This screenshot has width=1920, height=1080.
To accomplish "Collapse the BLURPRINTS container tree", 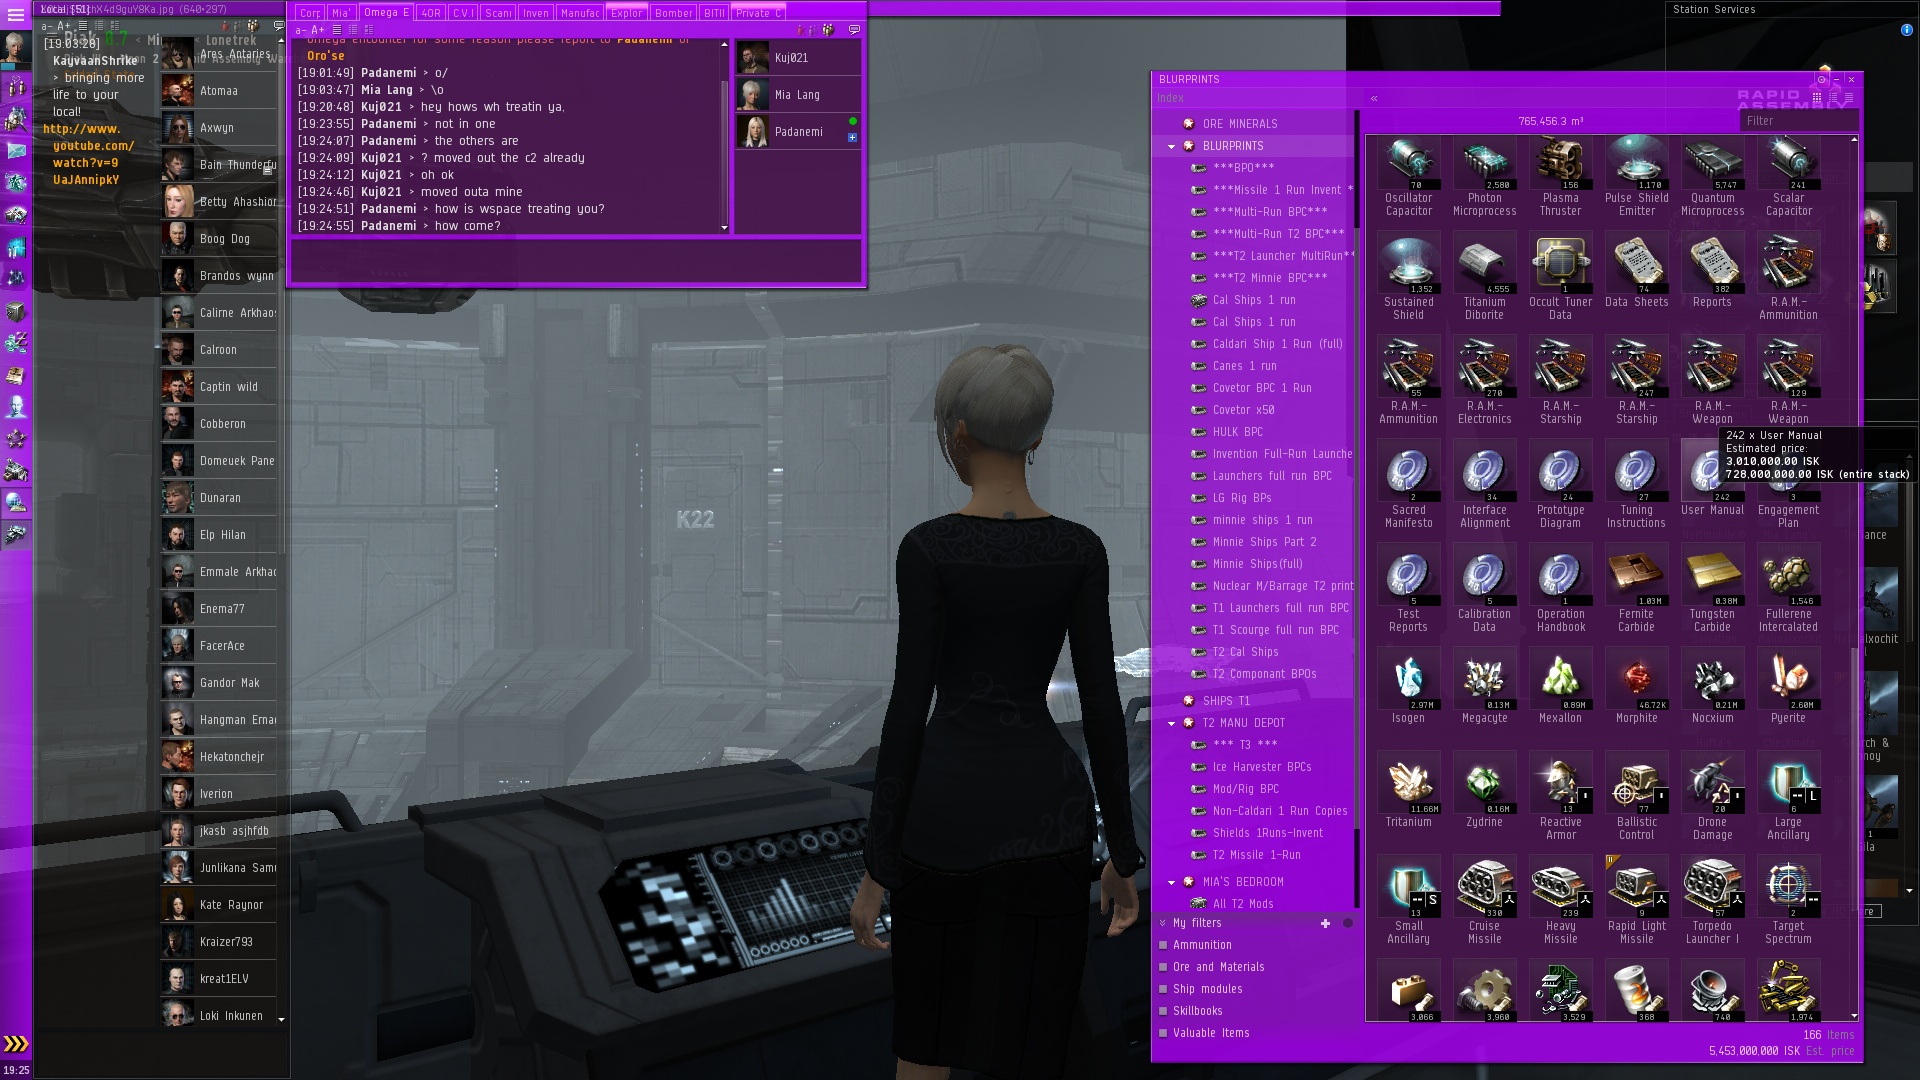I will pos(1171,146).
